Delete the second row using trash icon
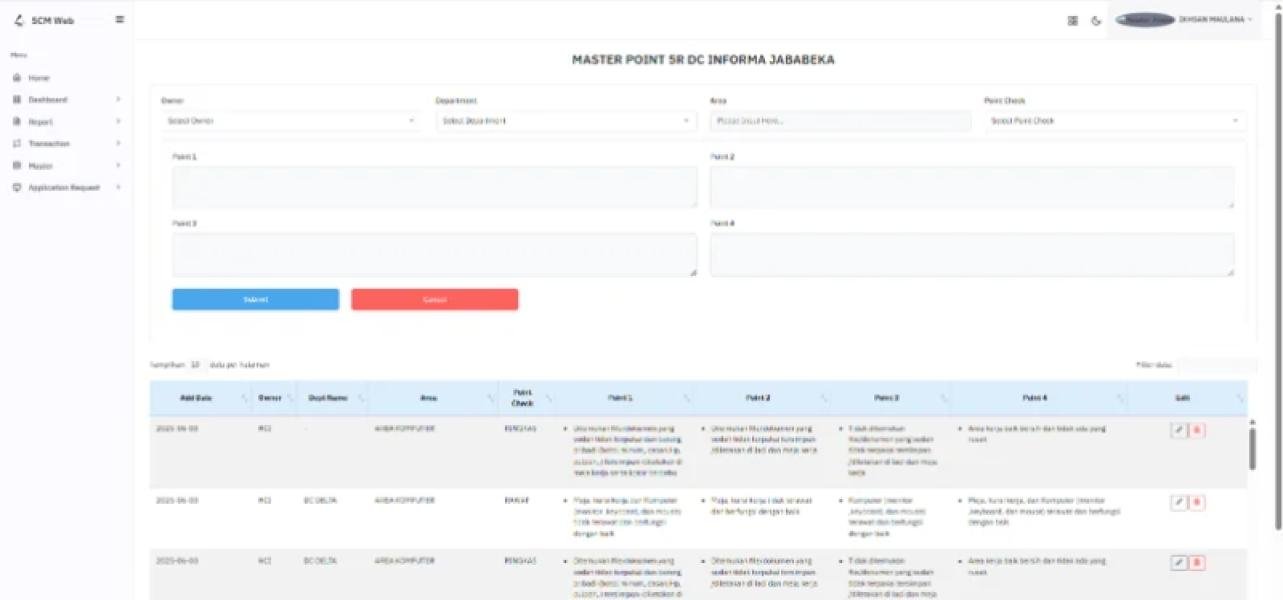The height and width of the screenshot is (600, 1283). pyautogui.click(x=1198, y=502)
